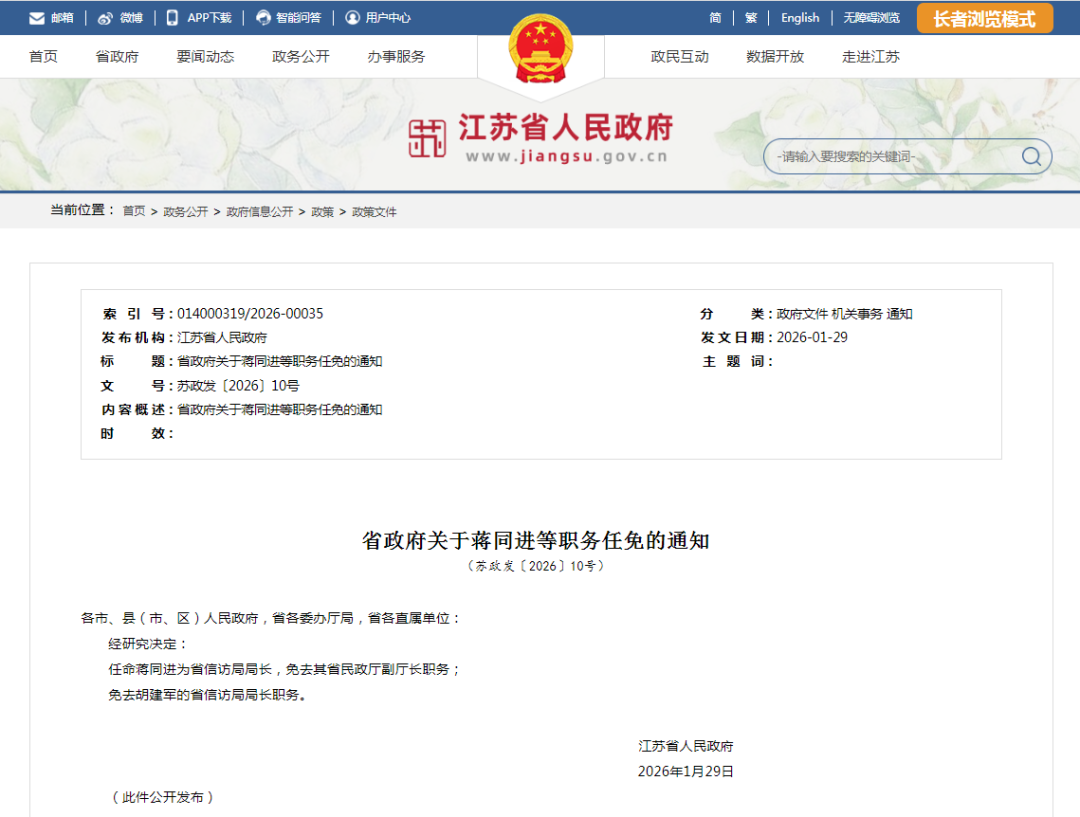Click the www.jiangsu.gov.cn URL text

pos(567,157)
